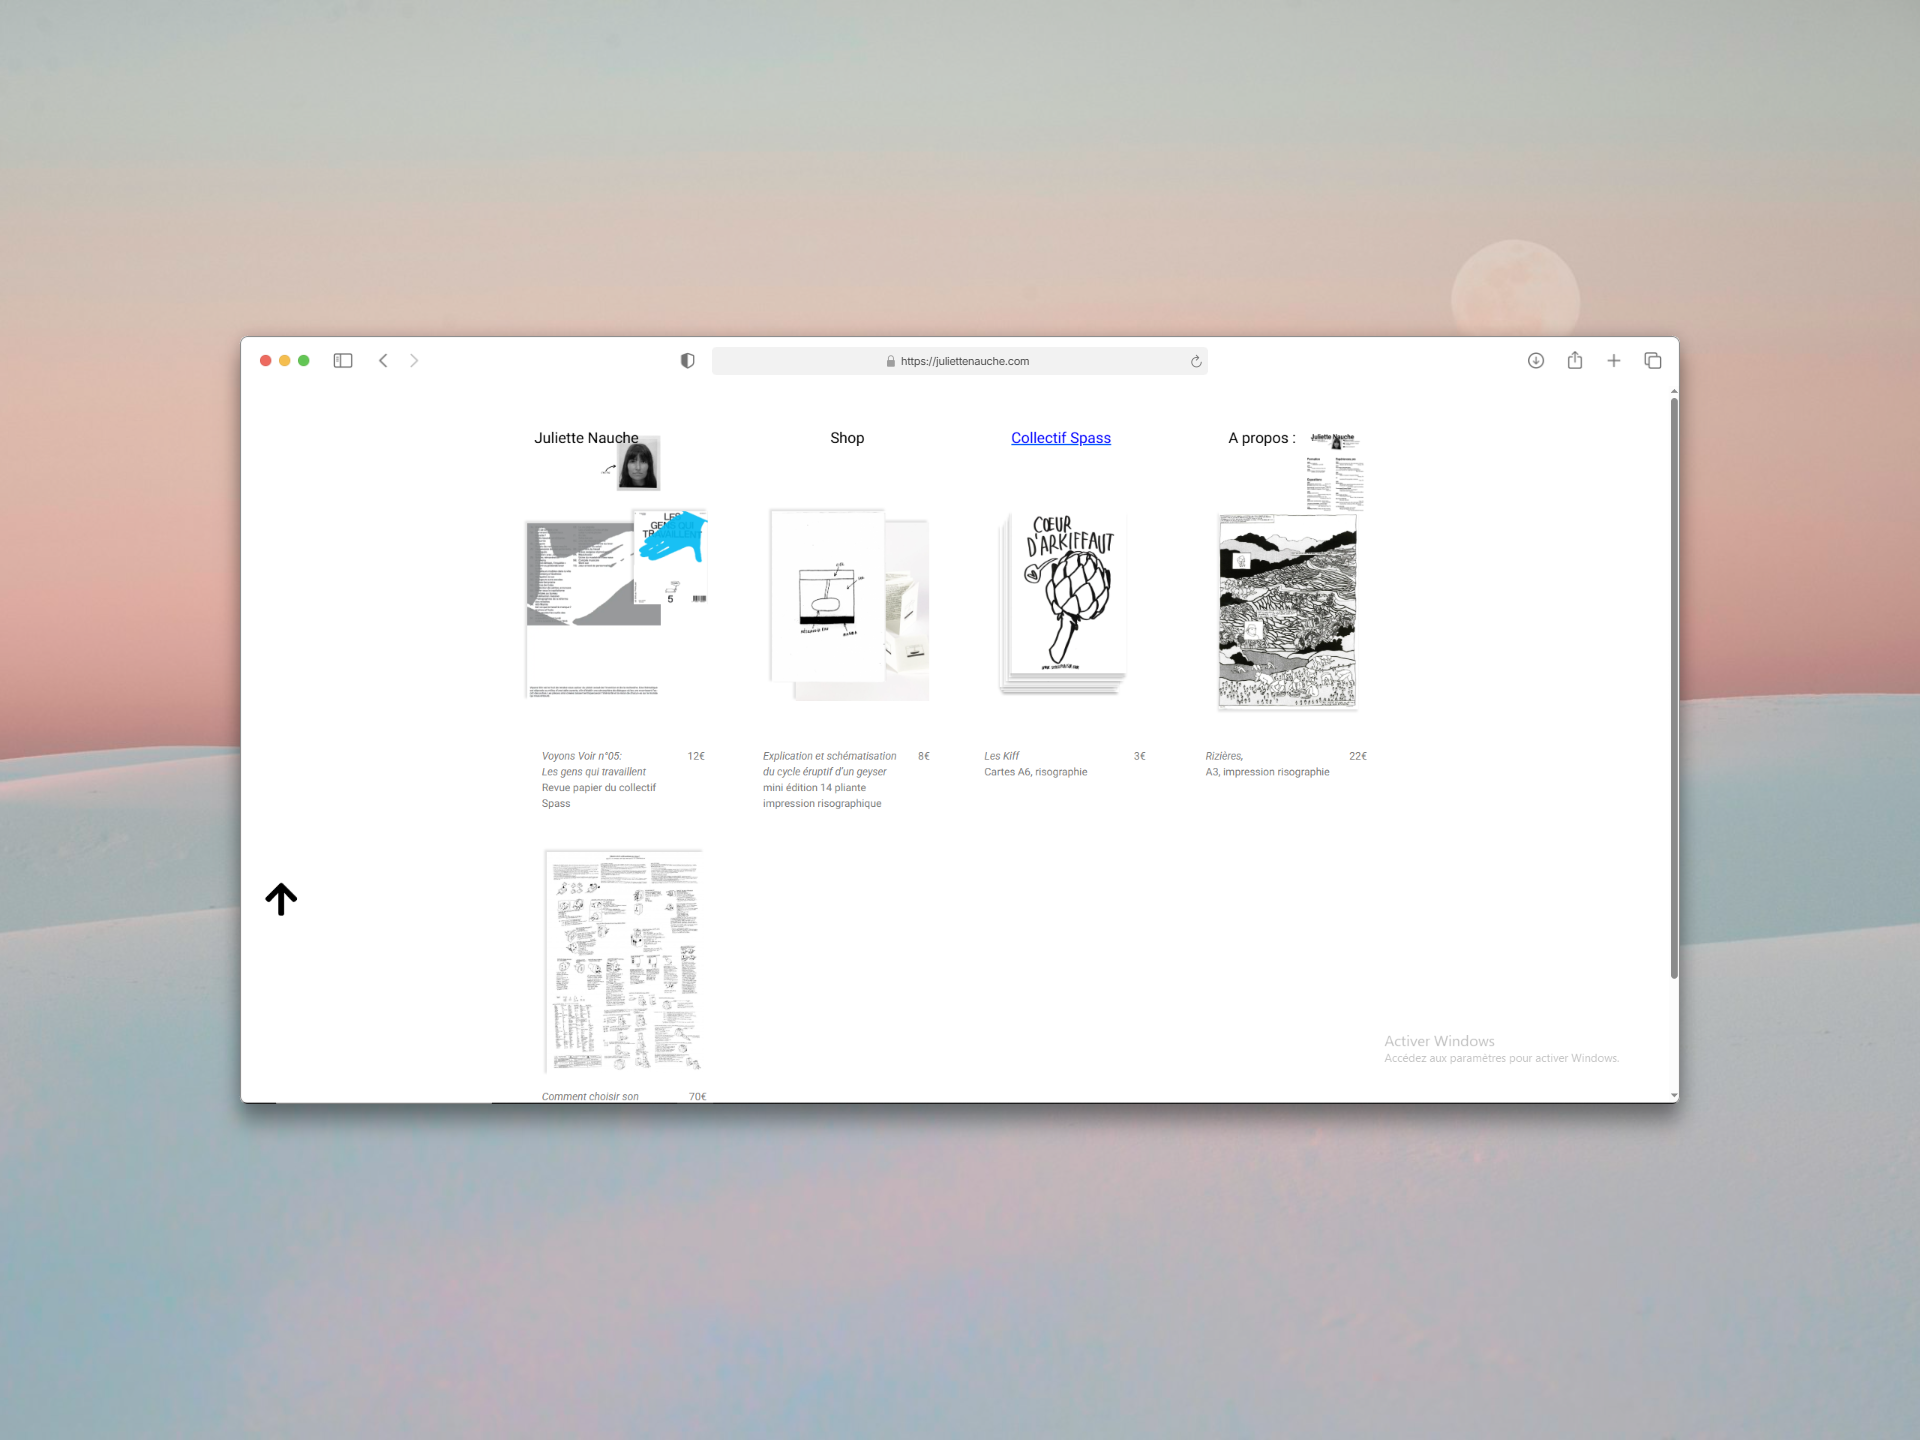
Task: Click the address bar URL field
Action: [x=960, y=362]
